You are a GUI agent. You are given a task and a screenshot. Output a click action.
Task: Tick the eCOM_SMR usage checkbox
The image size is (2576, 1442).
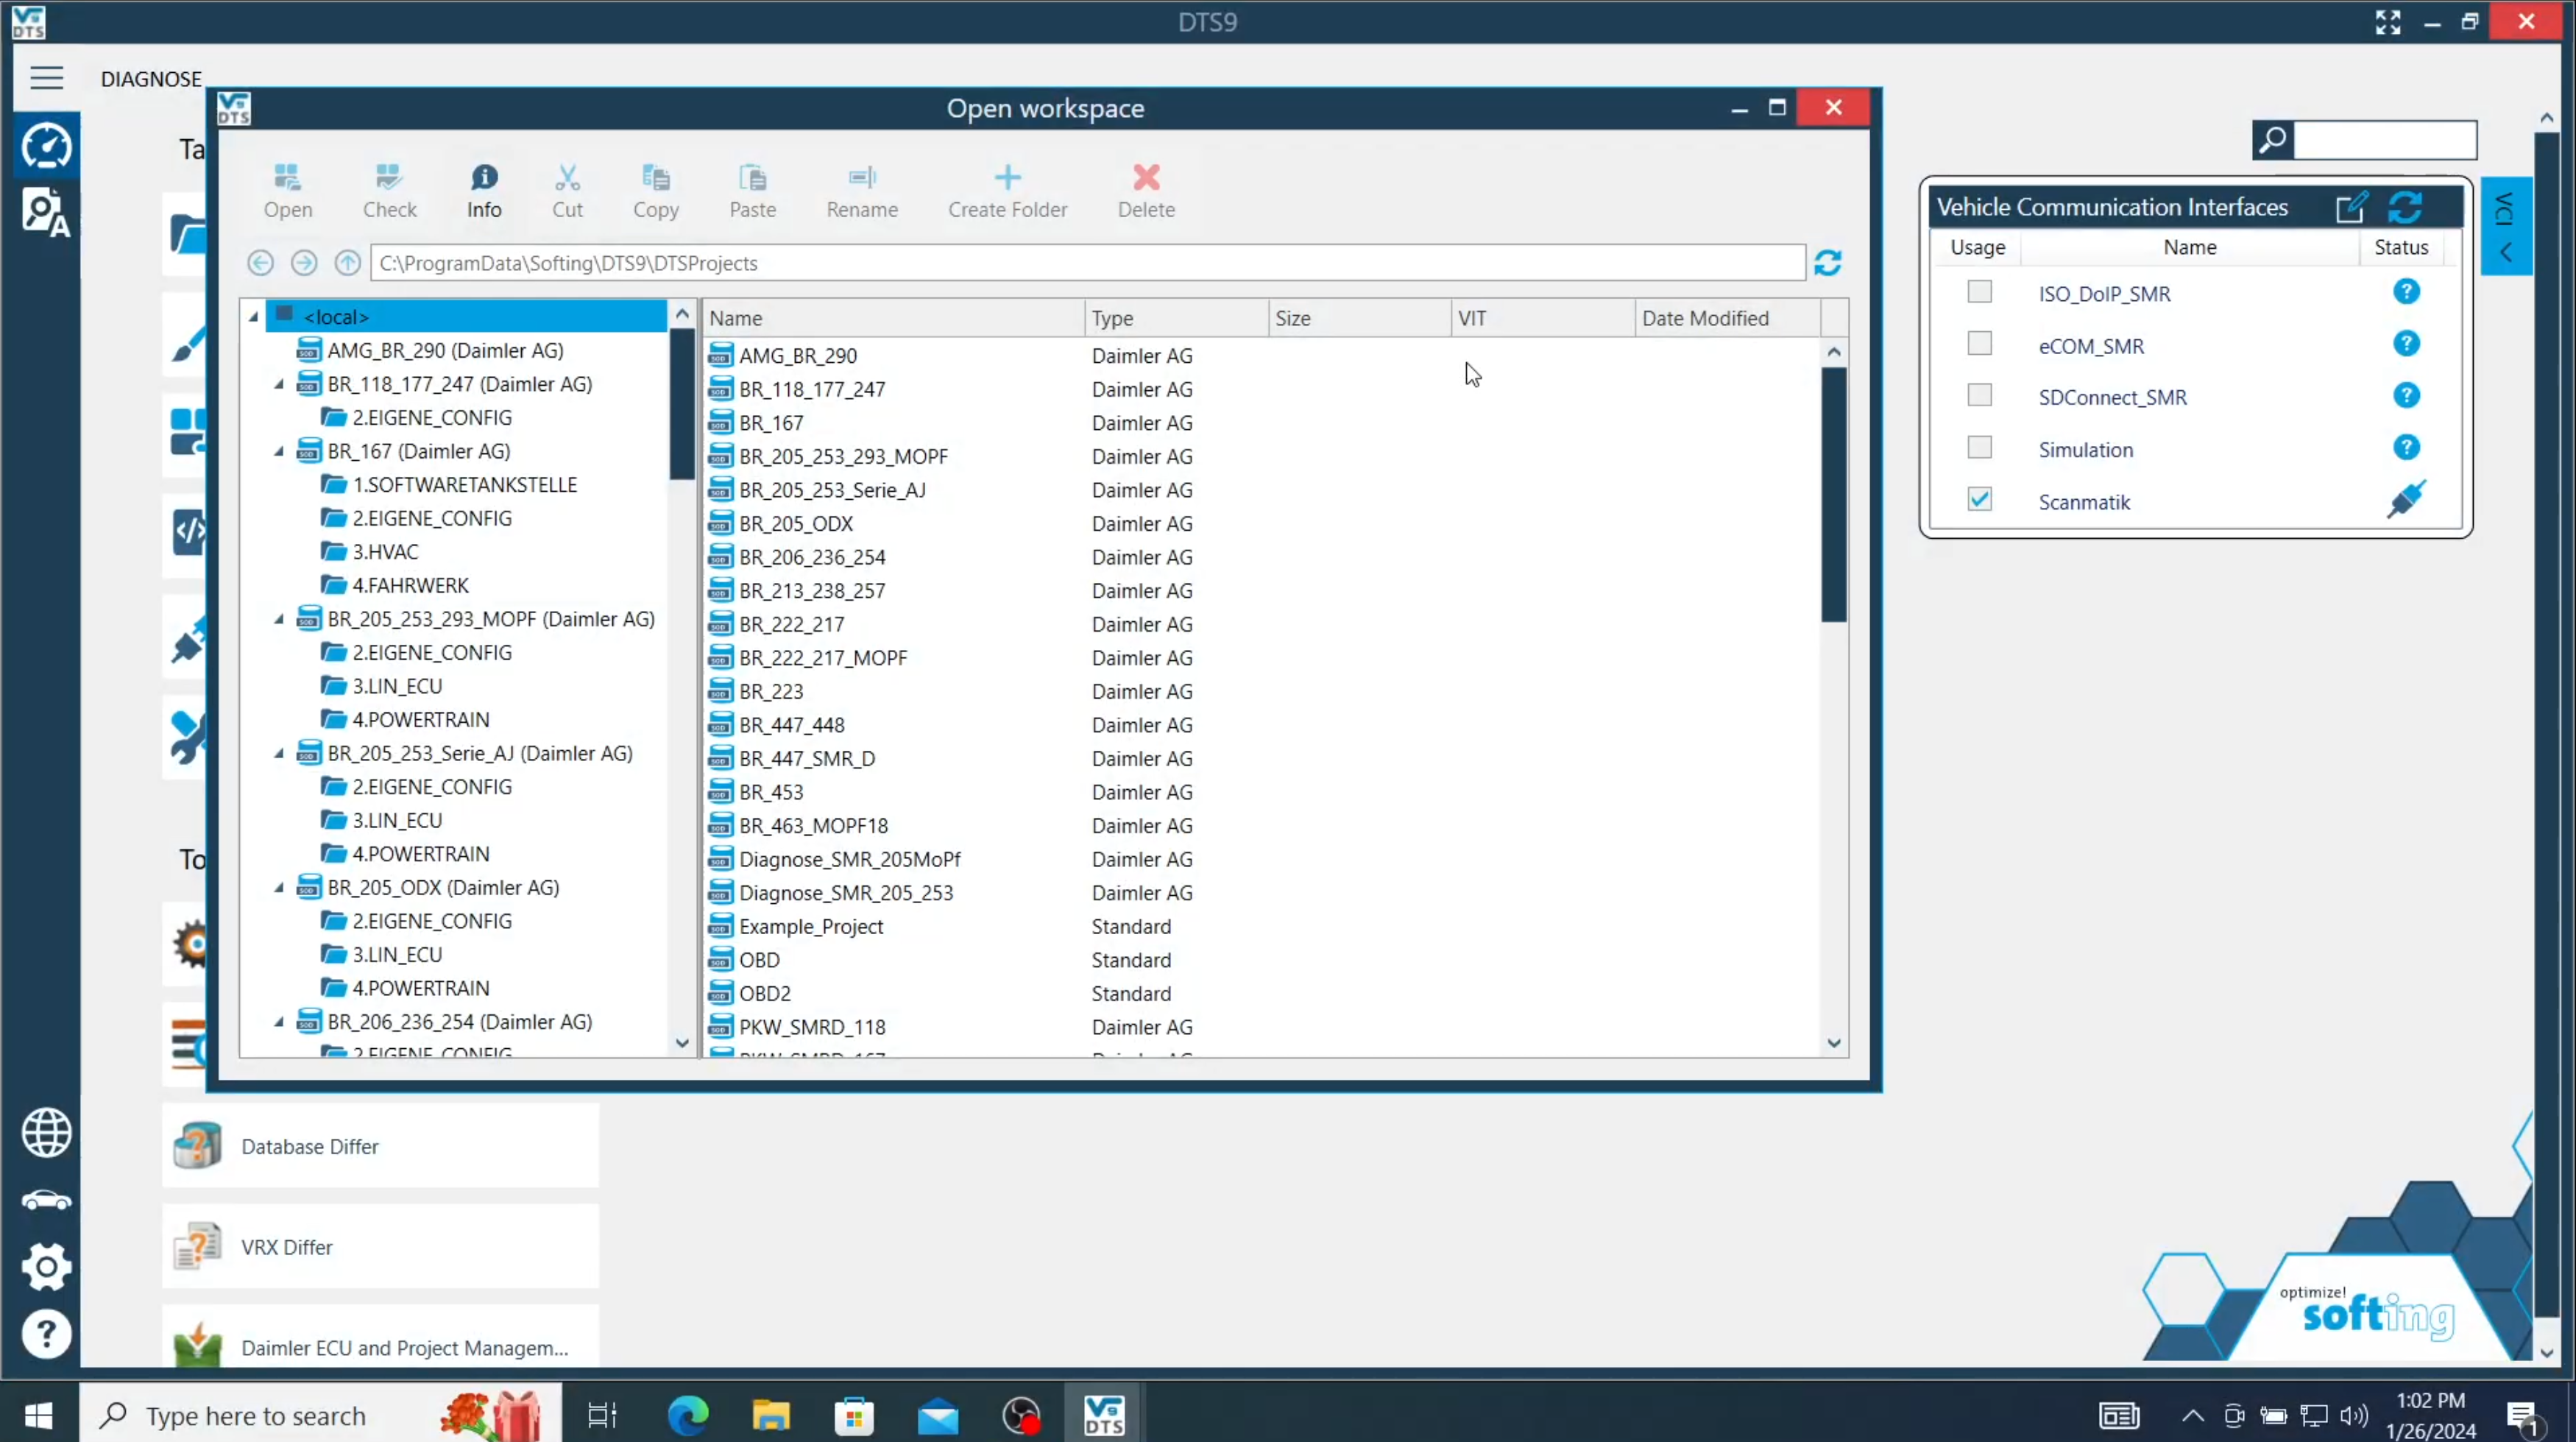pos(1979,343)
